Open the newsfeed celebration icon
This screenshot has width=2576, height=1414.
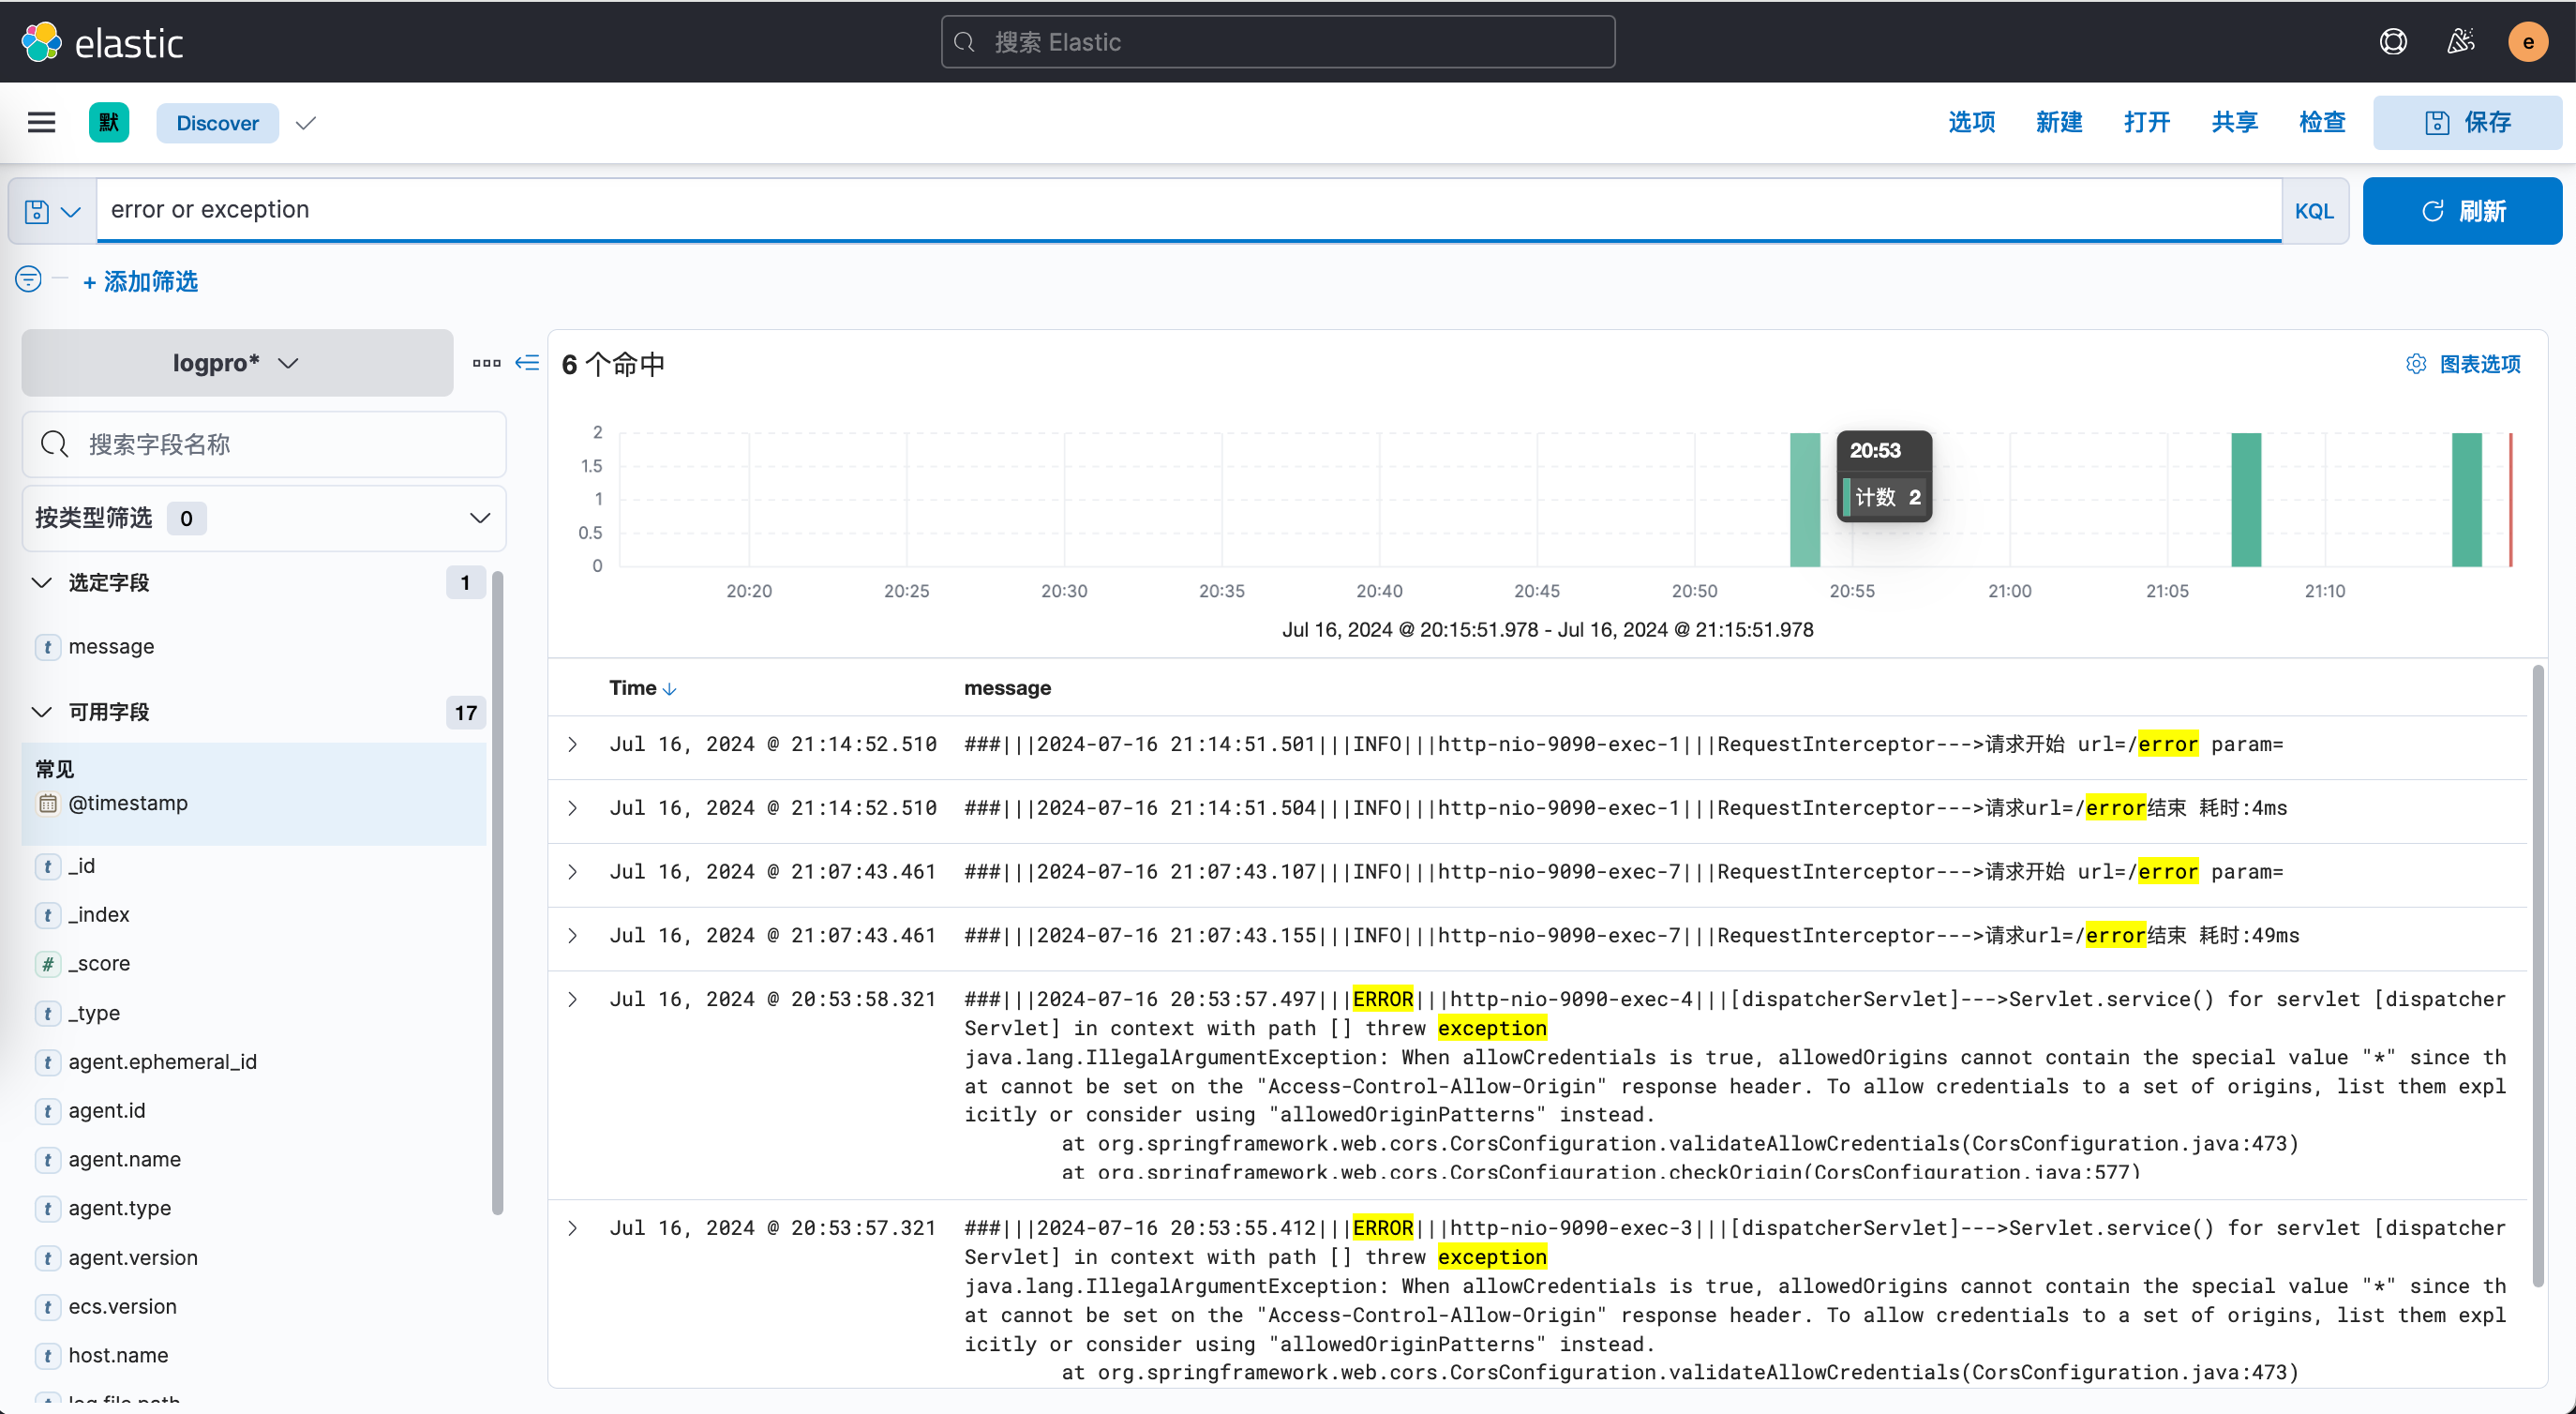[2461, 42]
